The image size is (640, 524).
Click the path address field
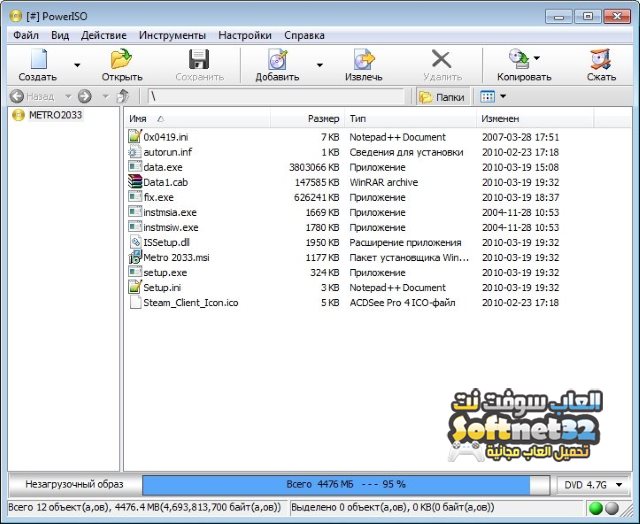tap(276, 96)
